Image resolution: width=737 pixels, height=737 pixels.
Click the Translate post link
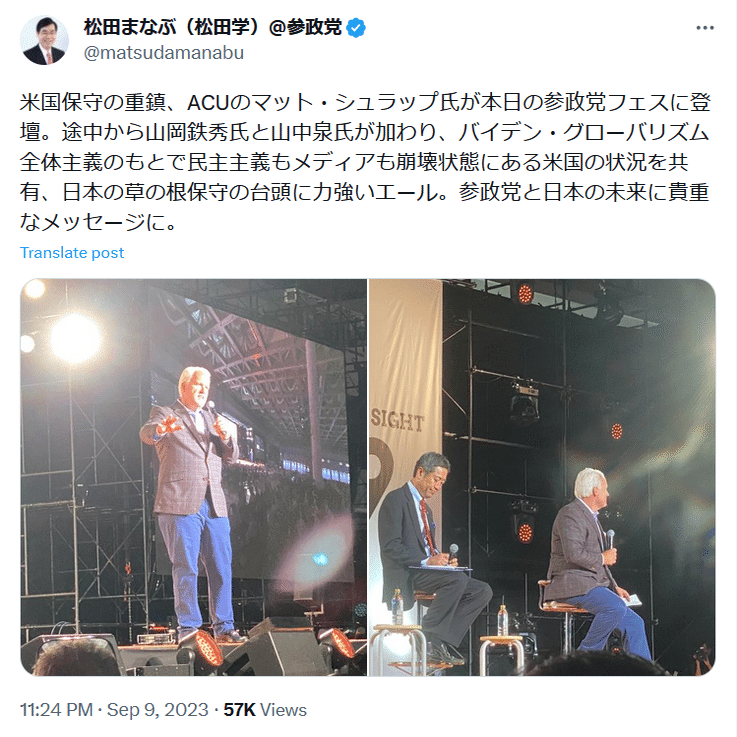coord(72,253)
